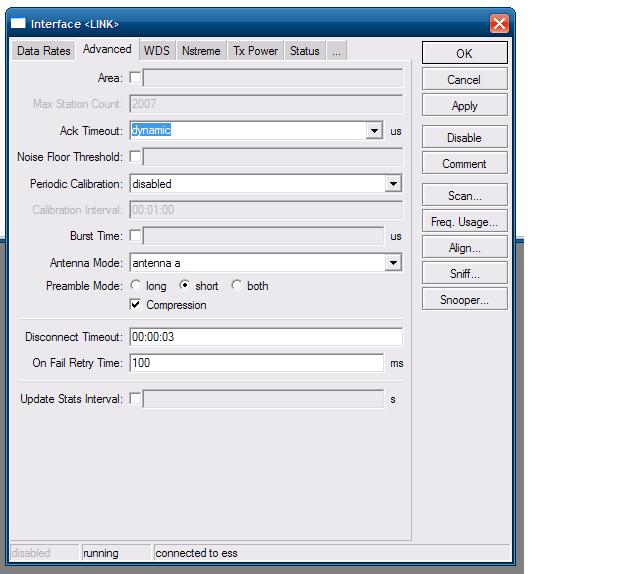Open the Ack Timeout dropdown arrow
The height and width of the screenshot is (574, 640).
click(x=374, y=131)
